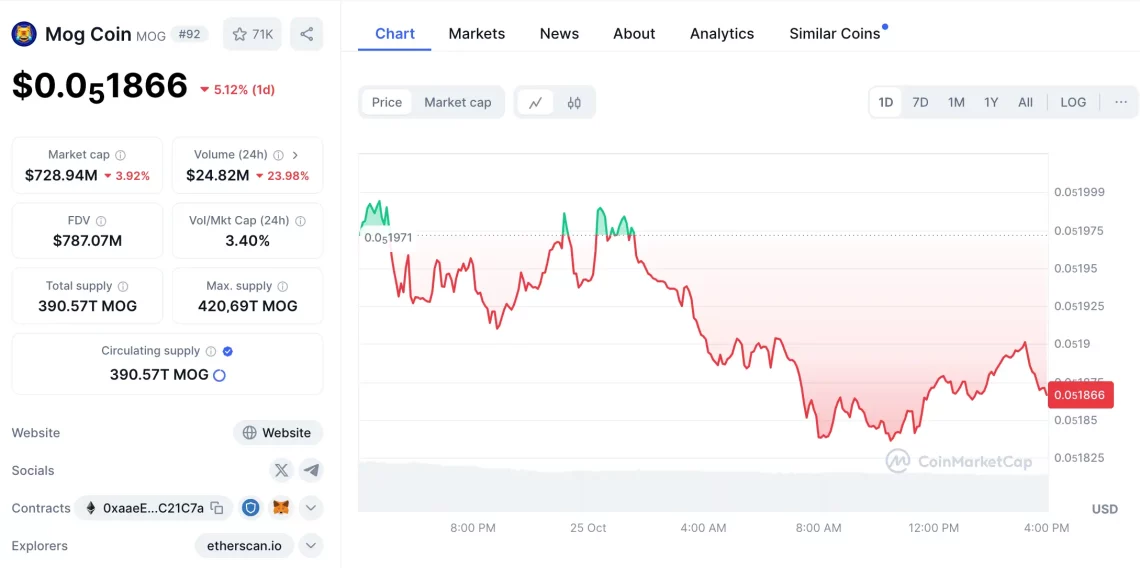Screen dimensions: 1140x568
Task: Select the 7D chart time range
Action: (920, 102)
